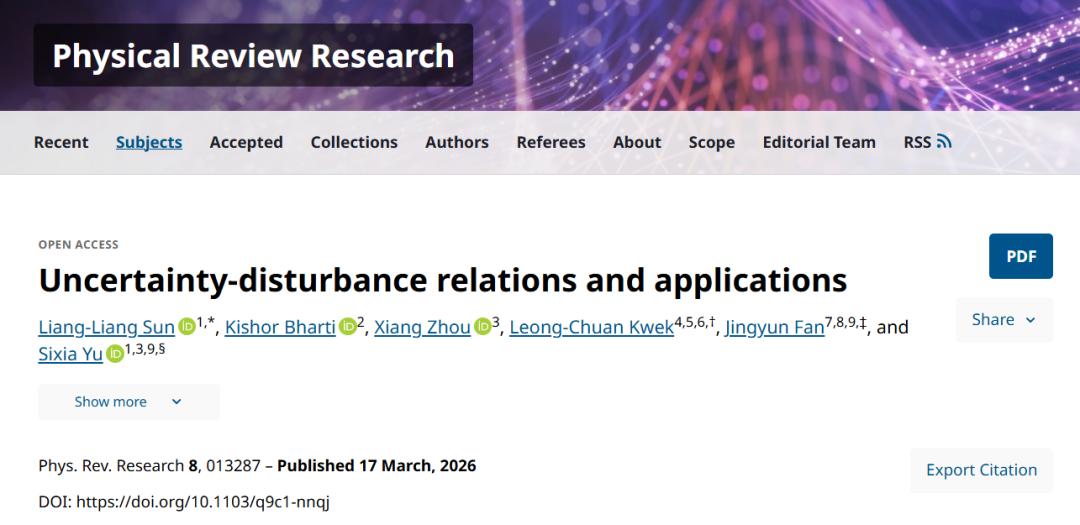The width and height of the screenshot is (1080, 525).
Task: Open the Accepted papers page
Action: coord(246,142)
